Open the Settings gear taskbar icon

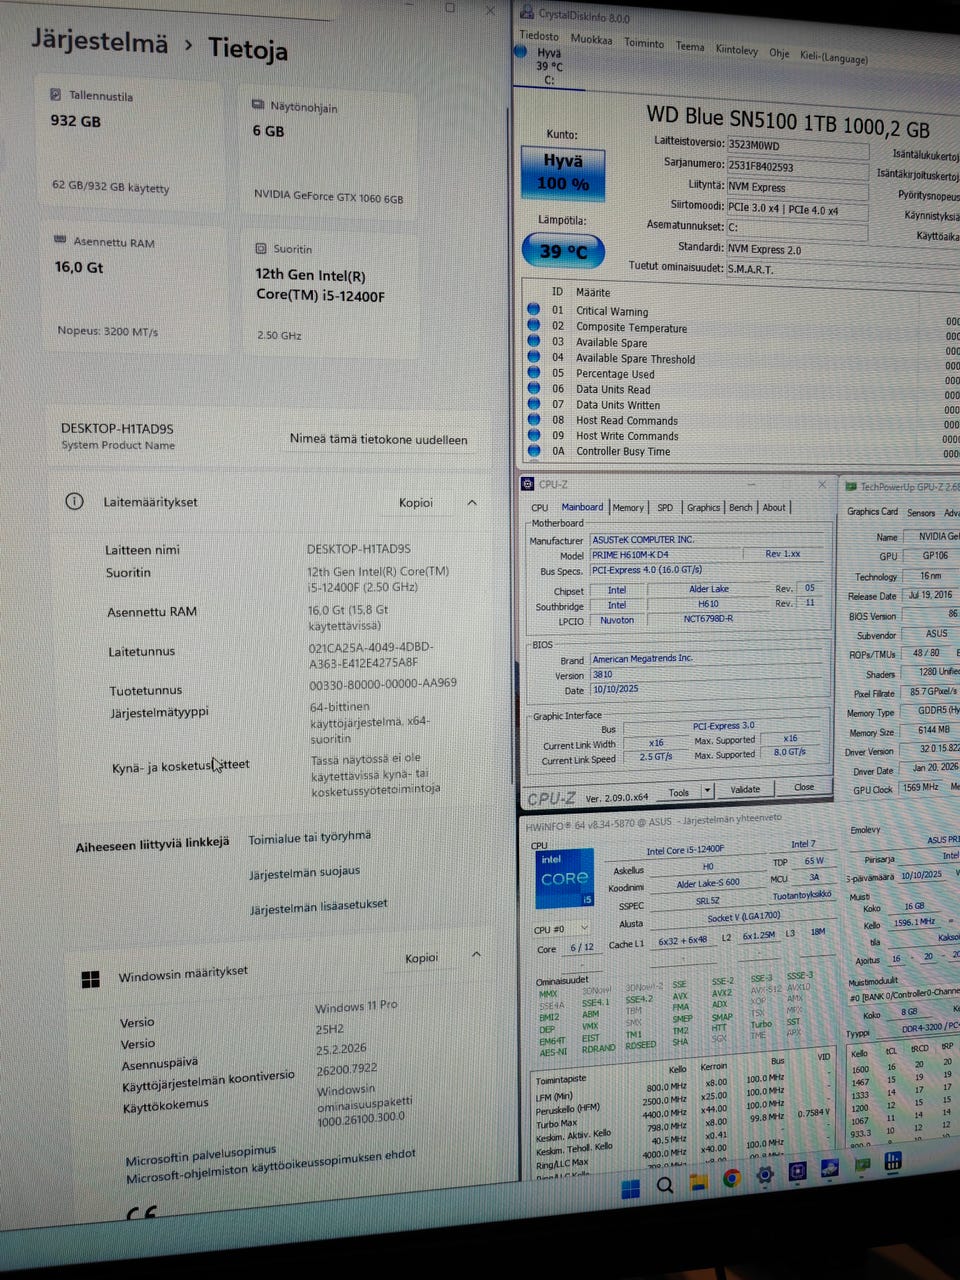[x=764, y=1175]
